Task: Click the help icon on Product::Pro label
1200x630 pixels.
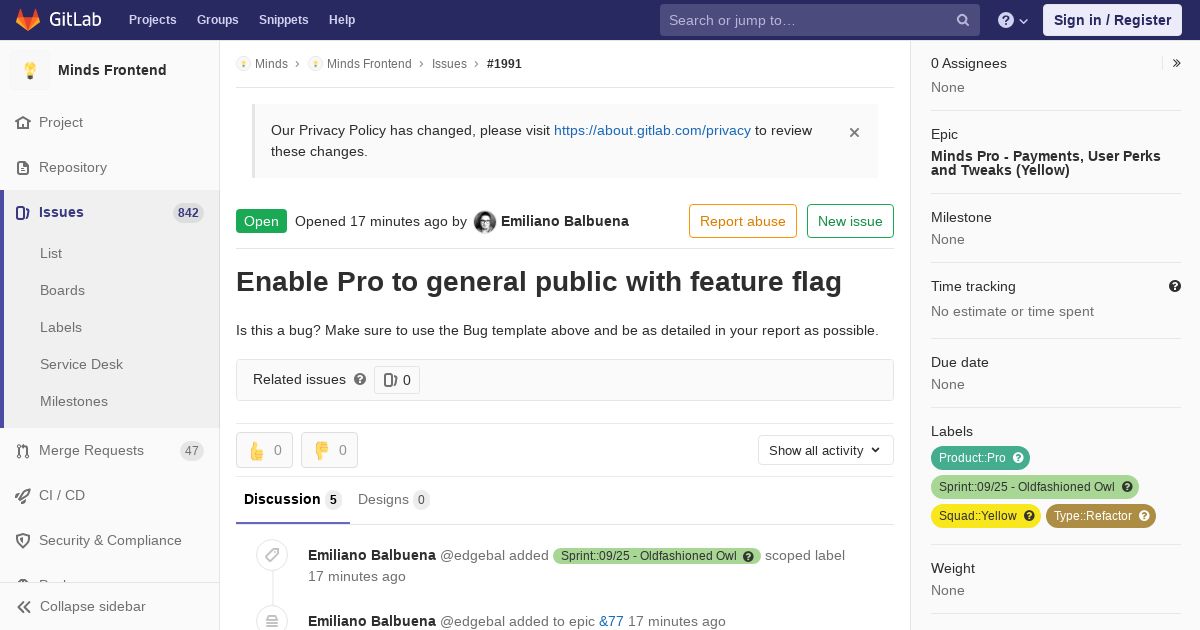Action: (1018, 458)
